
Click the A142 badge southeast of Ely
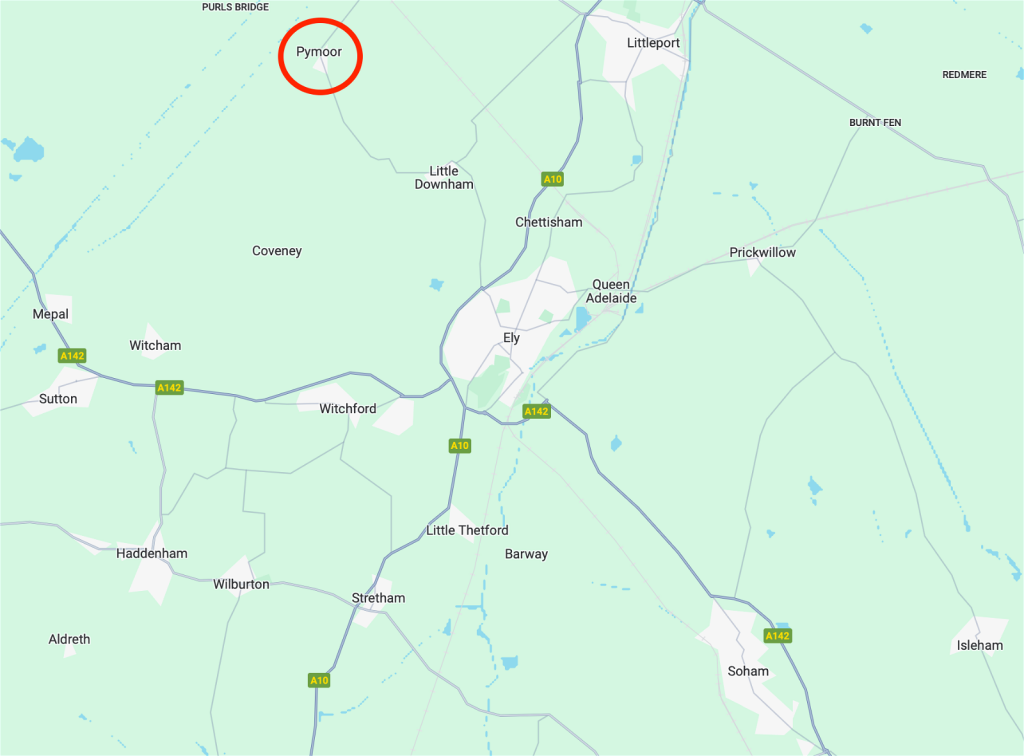pyautogui.click(x=537, y=411)
